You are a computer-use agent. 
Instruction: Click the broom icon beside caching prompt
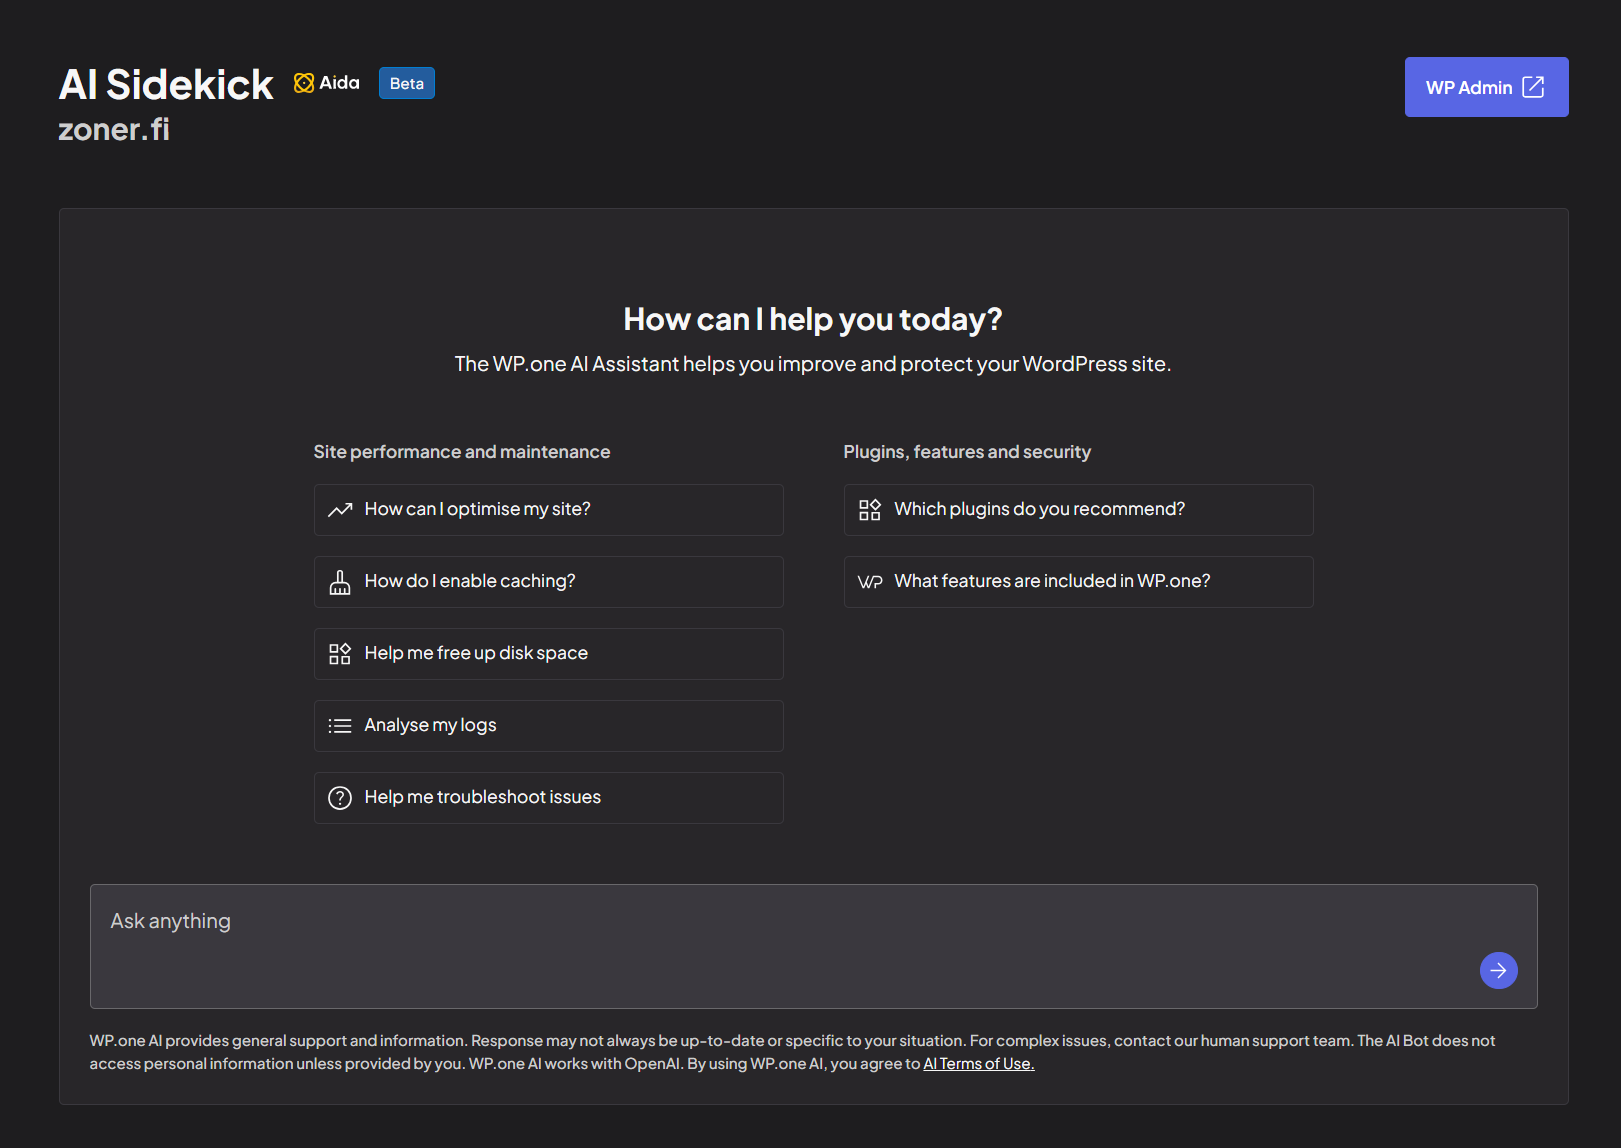340,582
